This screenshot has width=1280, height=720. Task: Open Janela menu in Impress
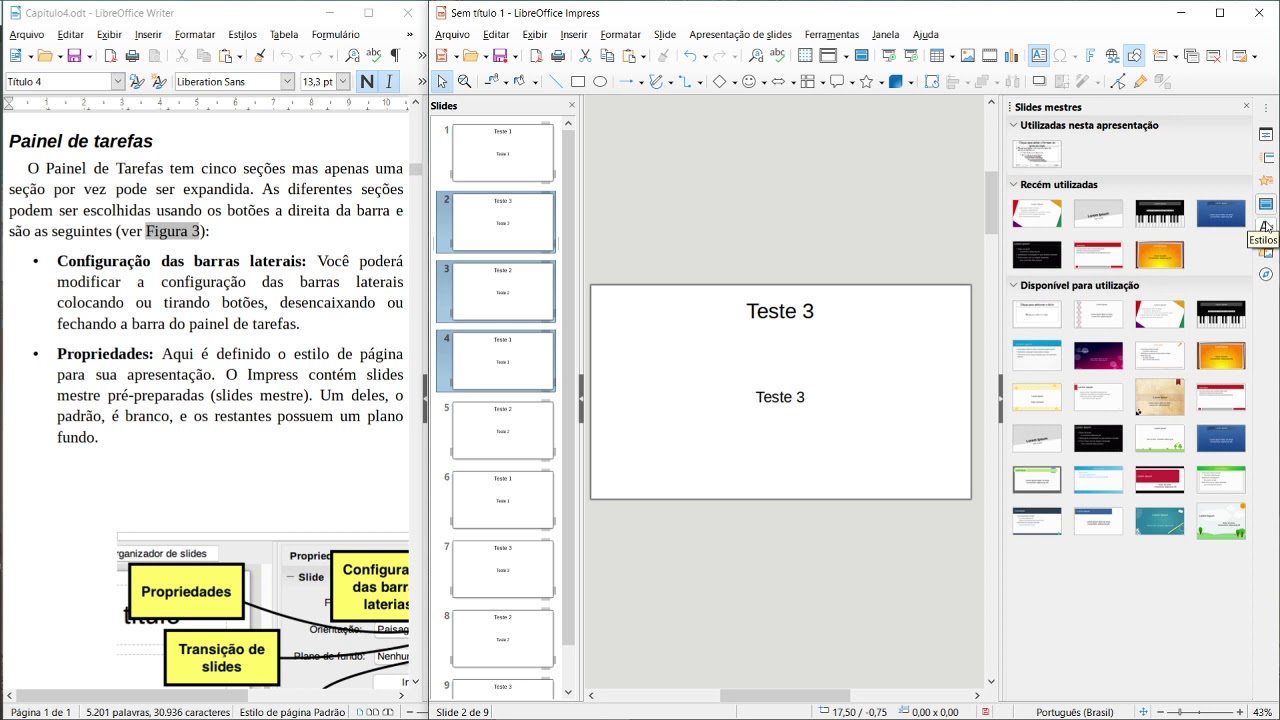pyautogui.click(x=885, y=34)
